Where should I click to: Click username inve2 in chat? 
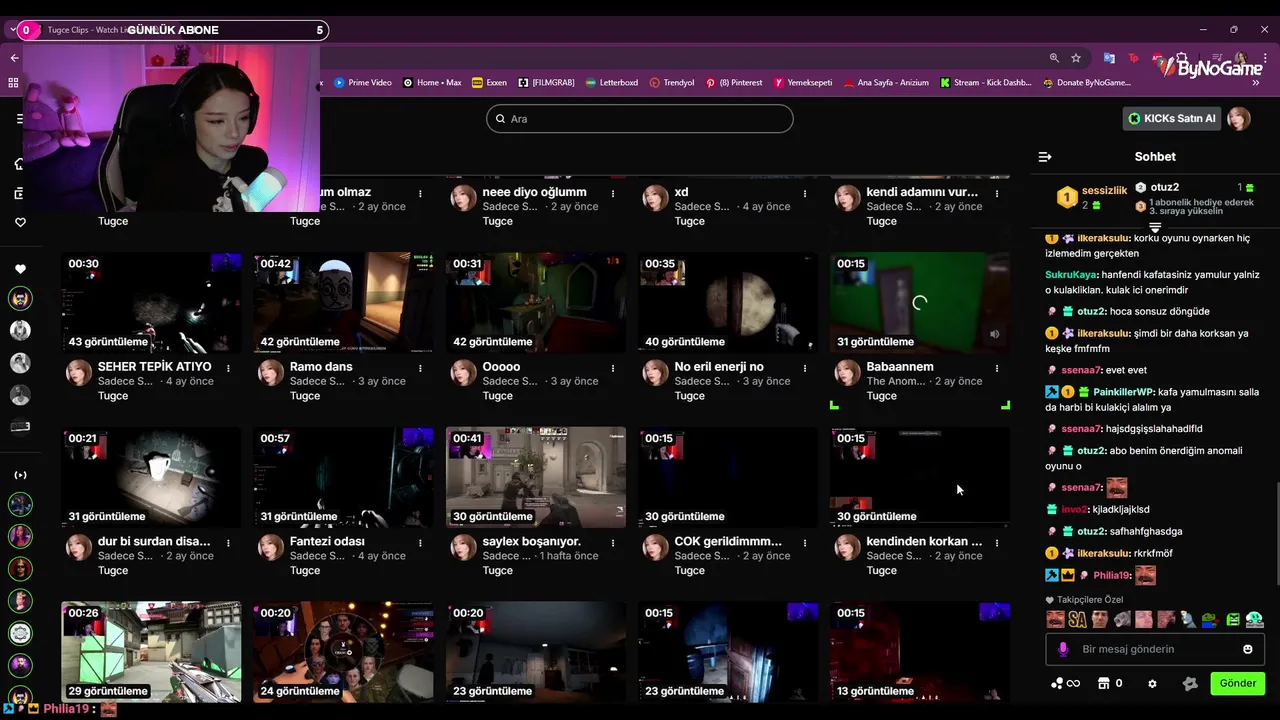pyautogui.click(x=1074, y=510)
